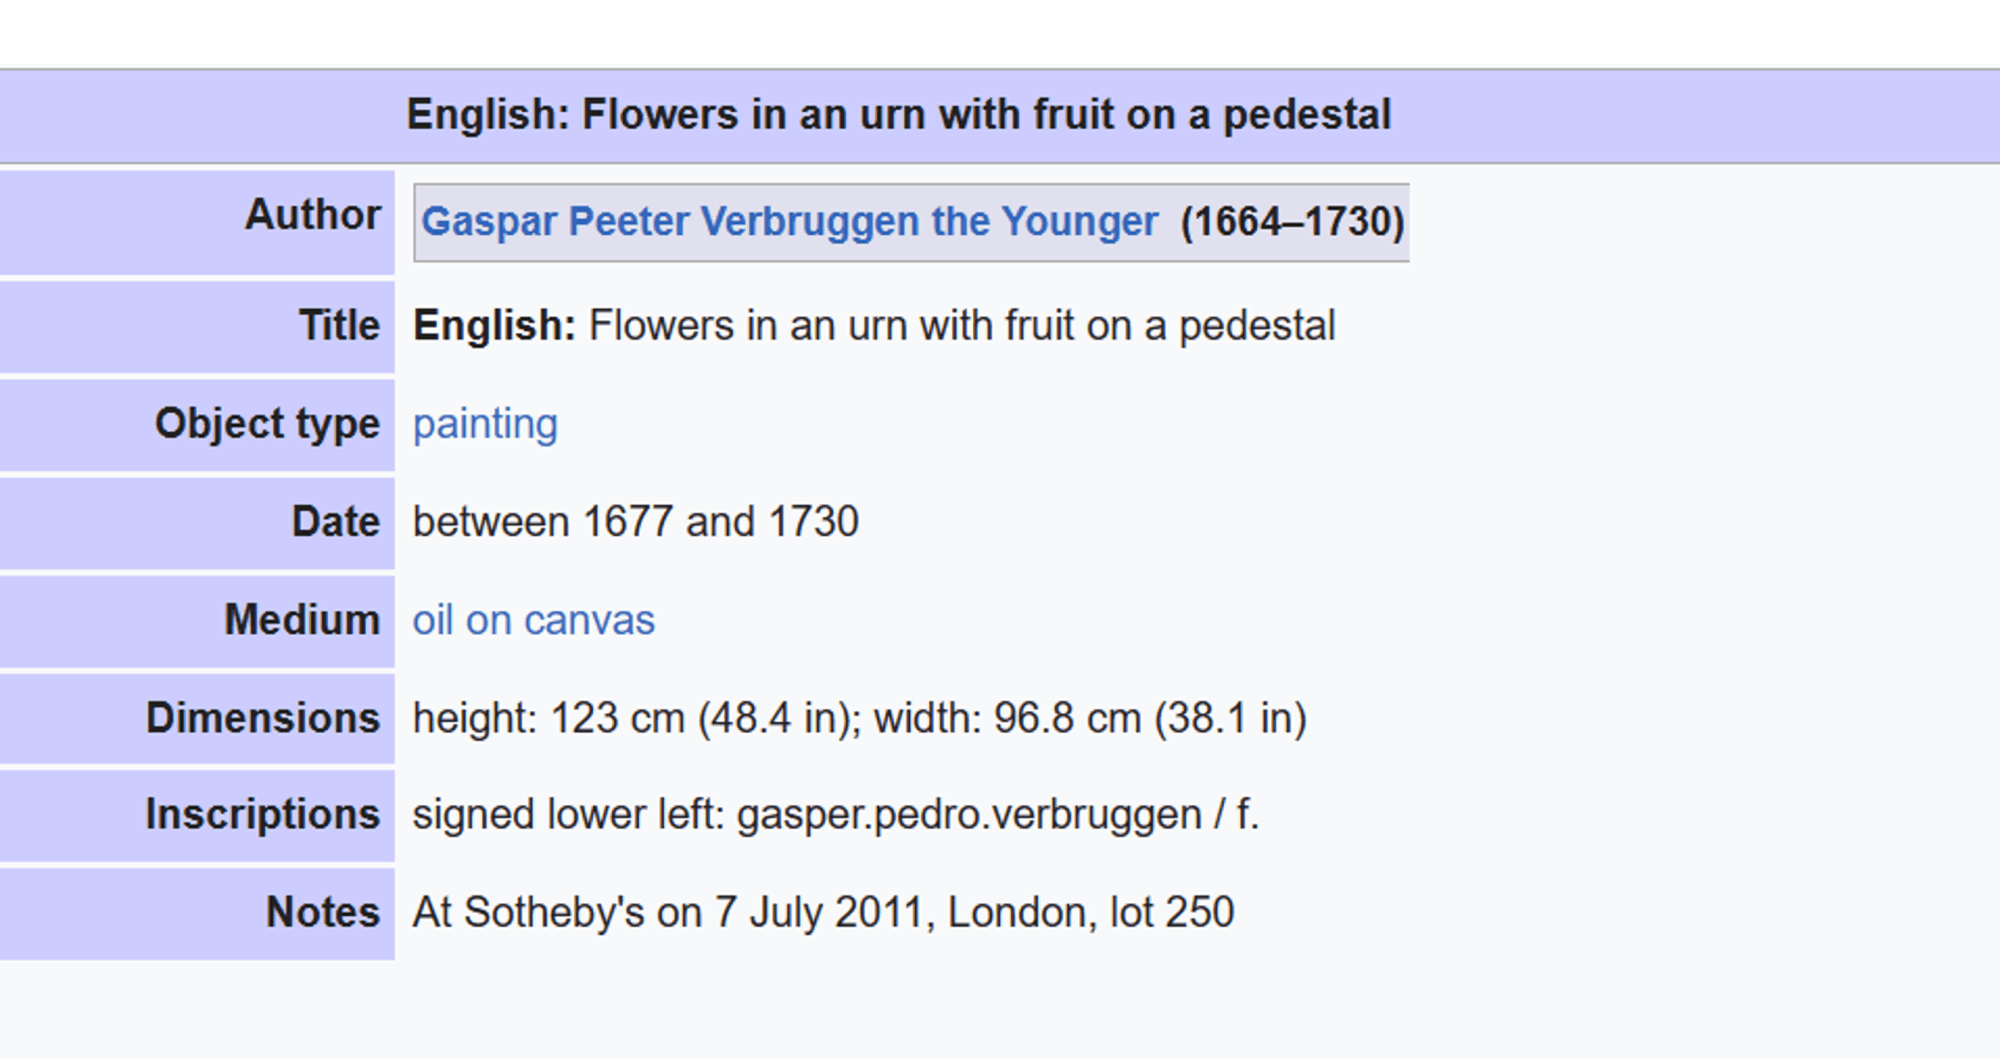Click the Title row label
Viewport: 2000px width, 1058px height.
339,326
